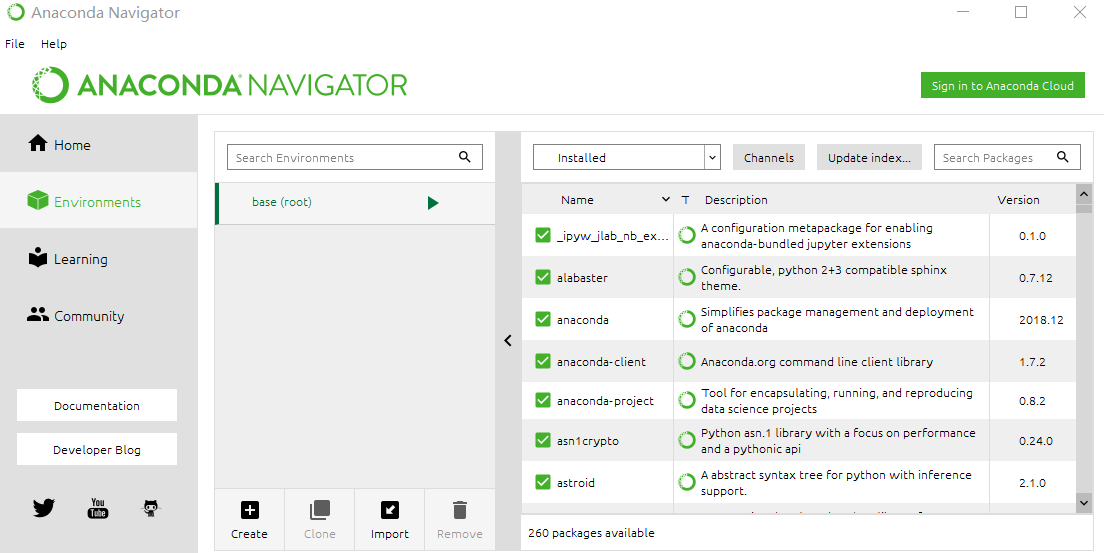Open the Documentation link button

pyautogui.click(x=97, y=405)
